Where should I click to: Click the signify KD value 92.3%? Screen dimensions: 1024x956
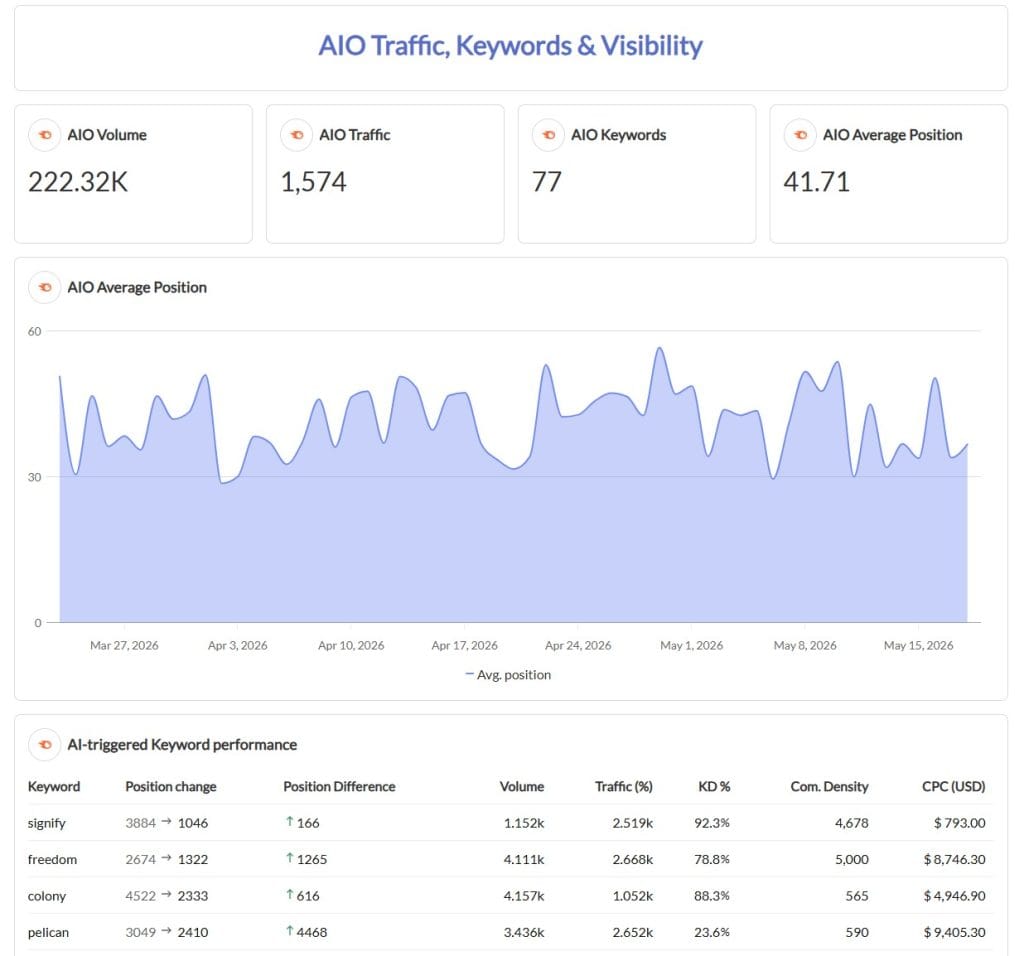(x=712, y=823)
